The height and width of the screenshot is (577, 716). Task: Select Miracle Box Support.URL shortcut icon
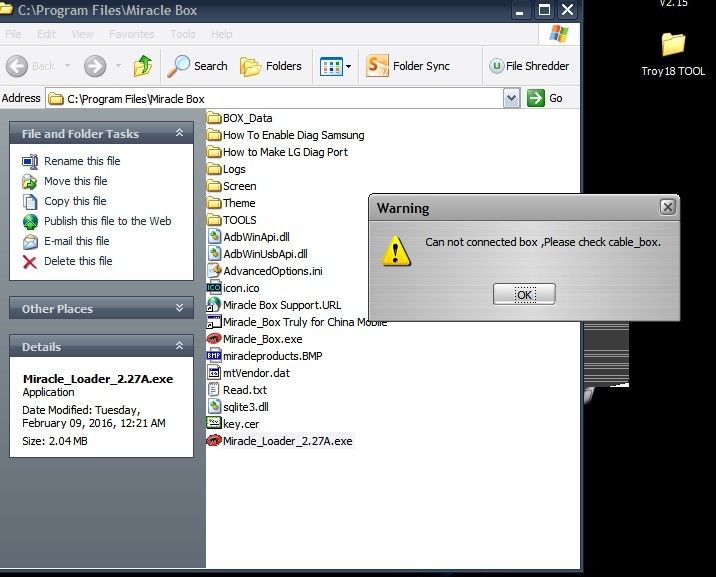point(214,305)
